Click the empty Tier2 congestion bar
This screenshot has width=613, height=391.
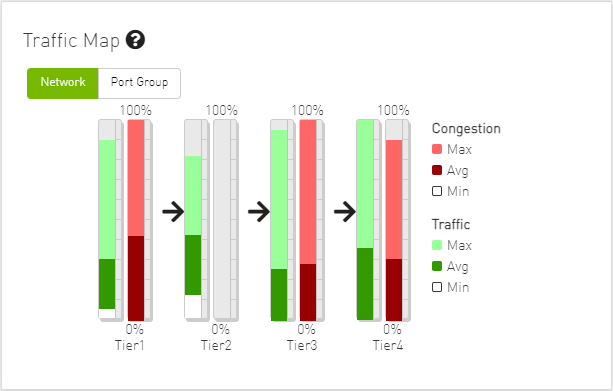pyautogui.click(x=222, y=221)
